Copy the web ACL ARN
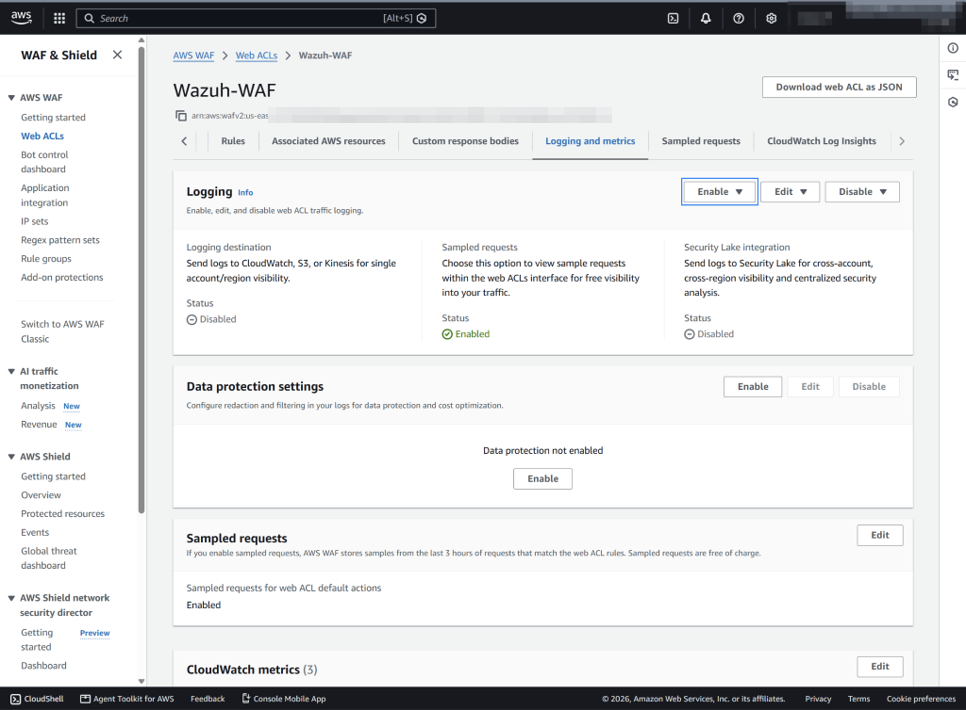This screenshot has height=710, width=966. pos(181,115)
